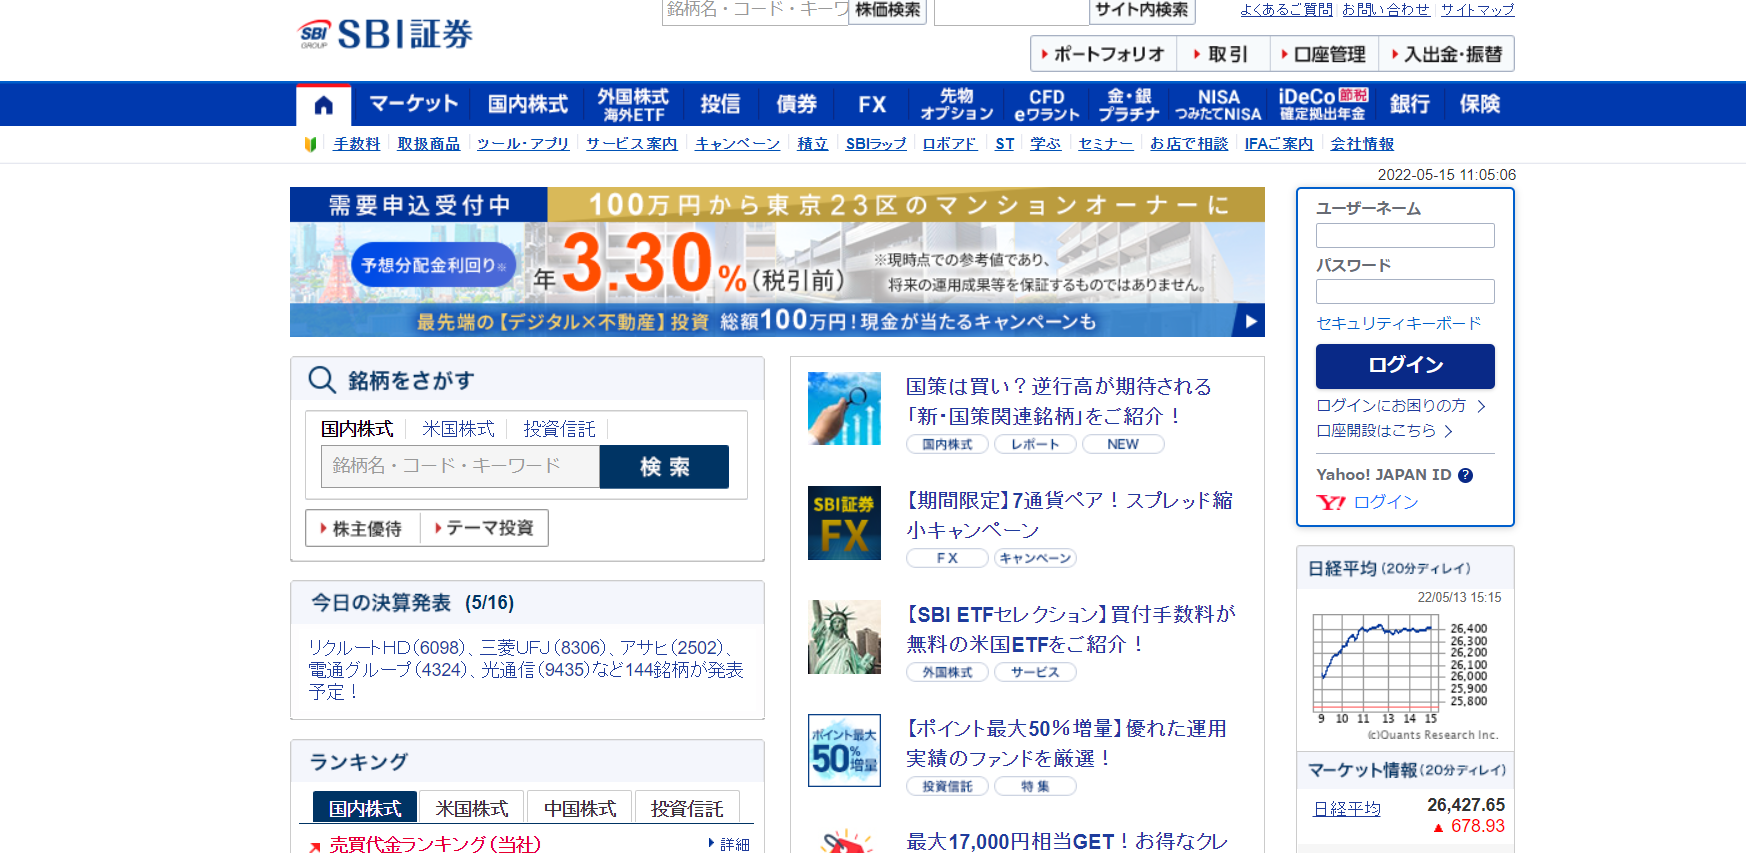Click magnifier icon beside 銘柄をさがす
Viewport: 1746px width, 853px height.
[322, 380]
